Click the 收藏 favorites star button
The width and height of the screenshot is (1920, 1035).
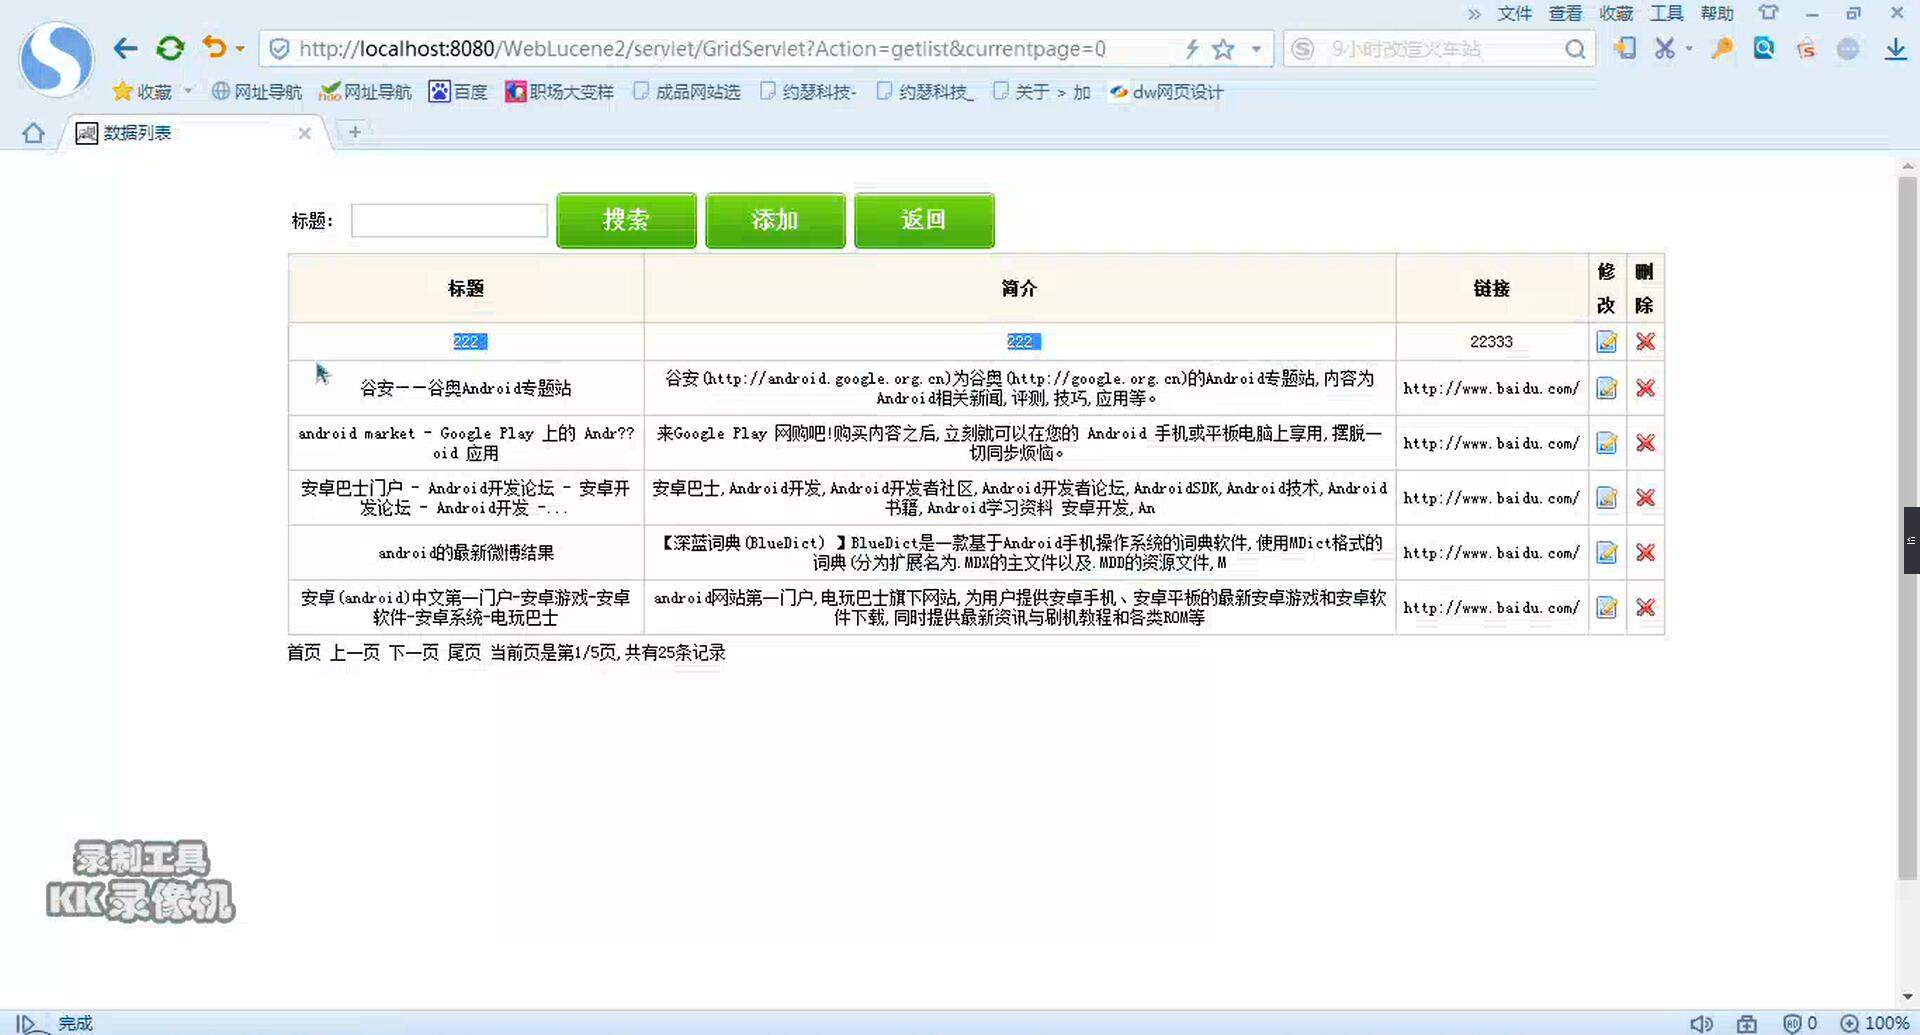(142, 92)
